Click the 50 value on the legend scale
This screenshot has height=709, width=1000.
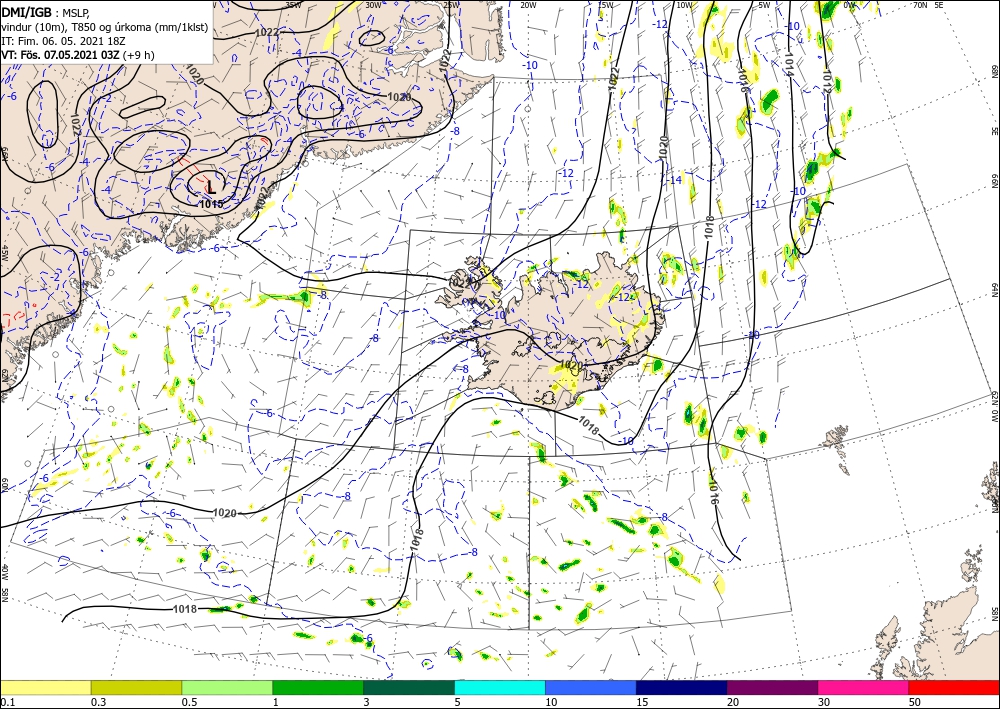(x=915, y=702)
